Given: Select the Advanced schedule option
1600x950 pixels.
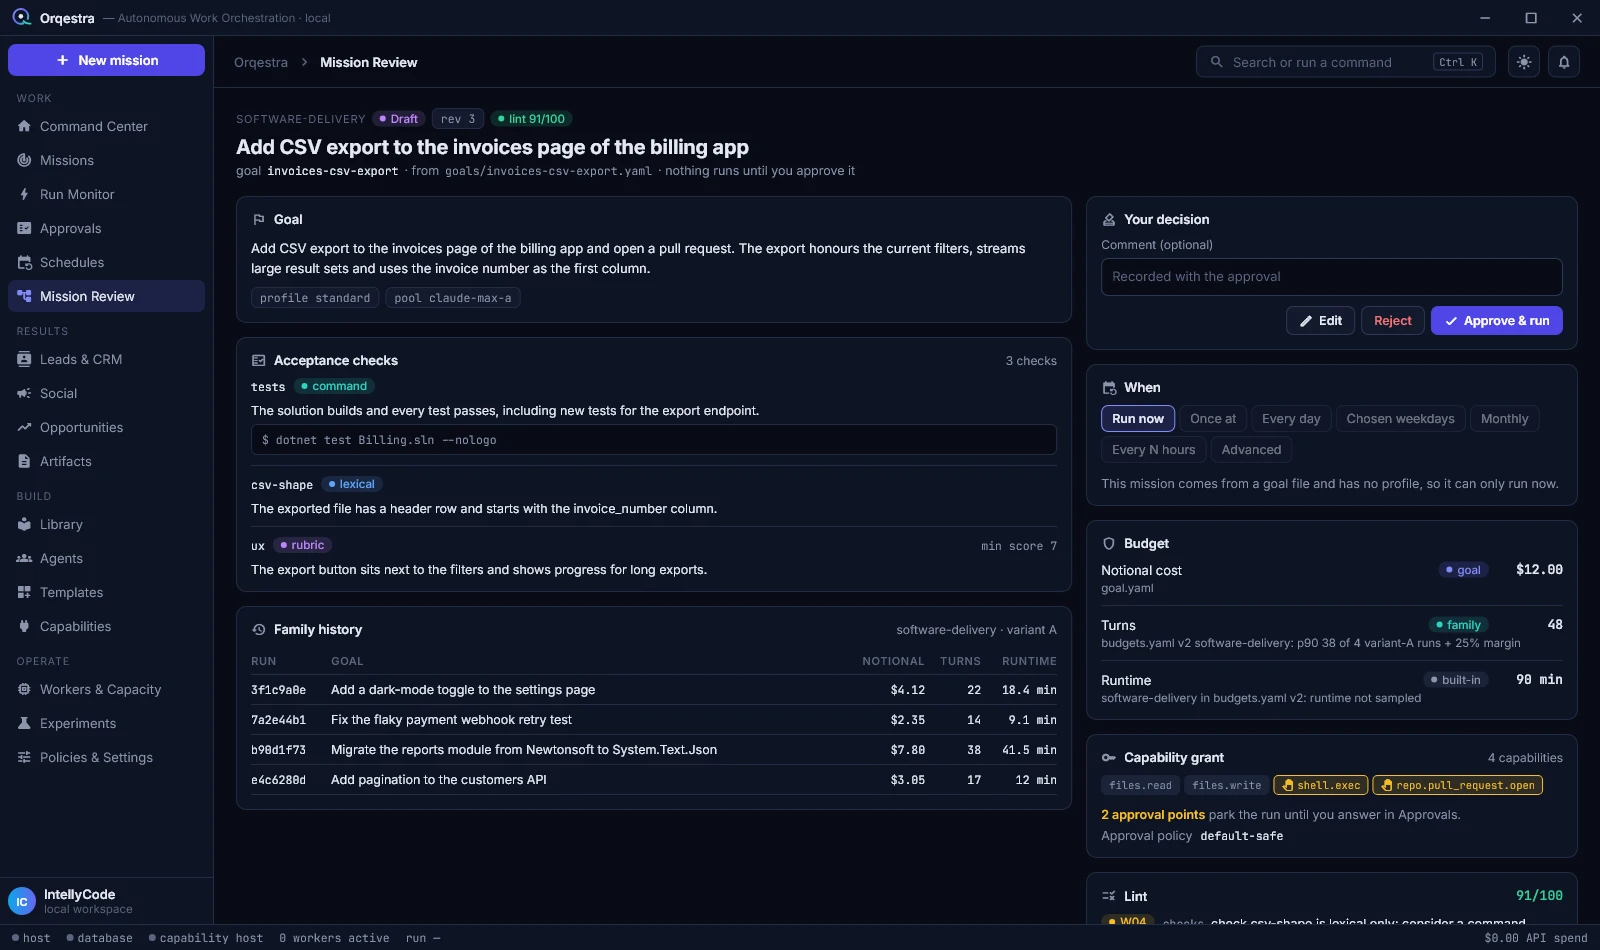Looking at the screenshot, I should [1251, 450].
